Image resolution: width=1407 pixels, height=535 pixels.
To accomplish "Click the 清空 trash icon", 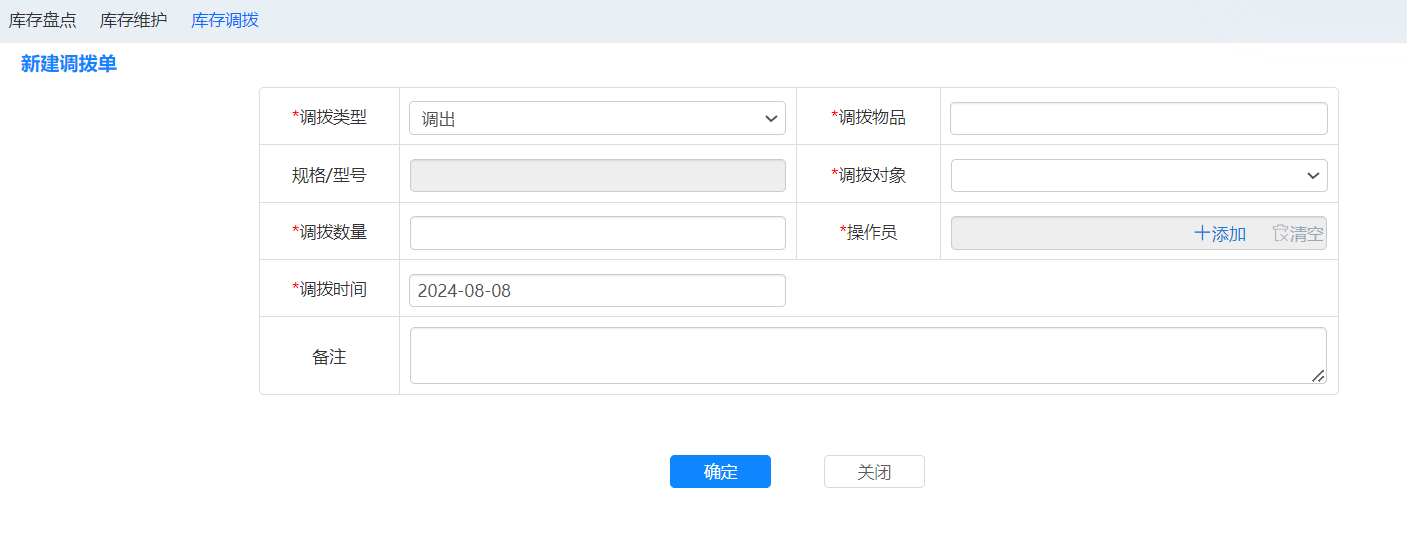I will (1280, 233).
